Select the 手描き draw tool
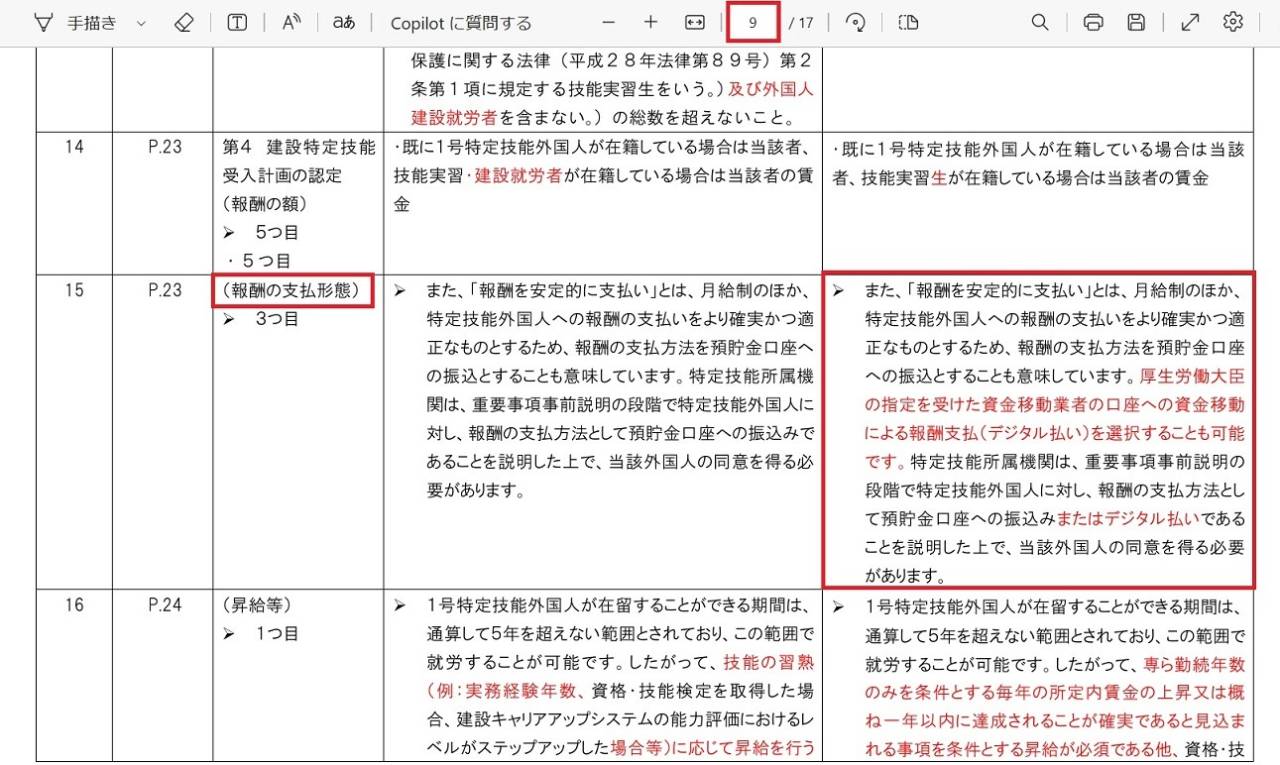This screenshot has width=1280, height=765. pyautogui.click(x=76, y=23)
